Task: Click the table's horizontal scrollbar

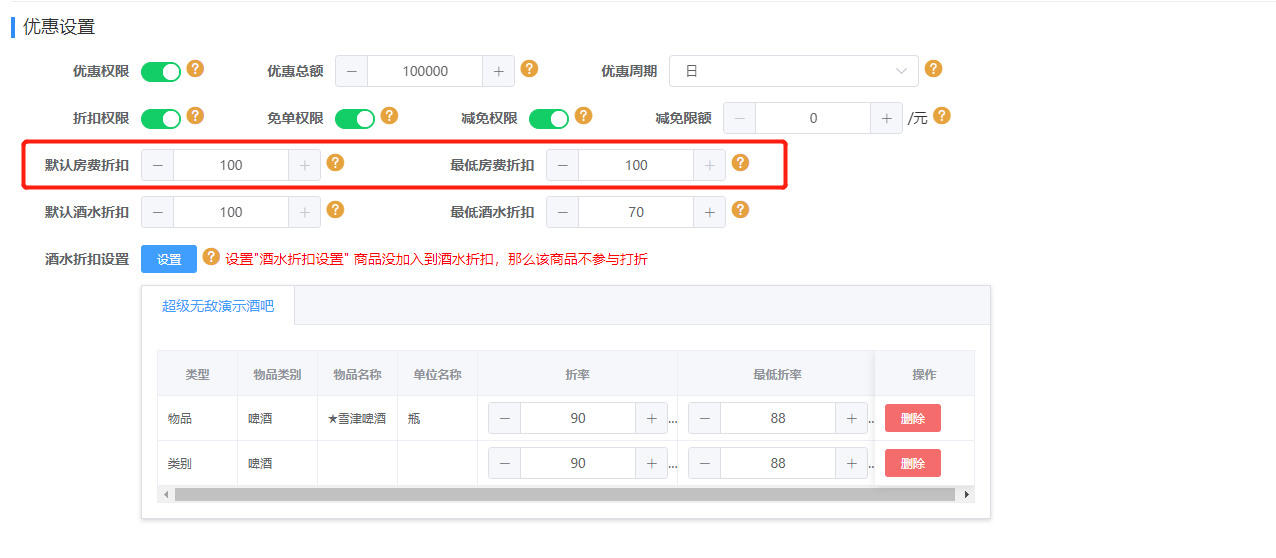Action: [x=564, y=494]
